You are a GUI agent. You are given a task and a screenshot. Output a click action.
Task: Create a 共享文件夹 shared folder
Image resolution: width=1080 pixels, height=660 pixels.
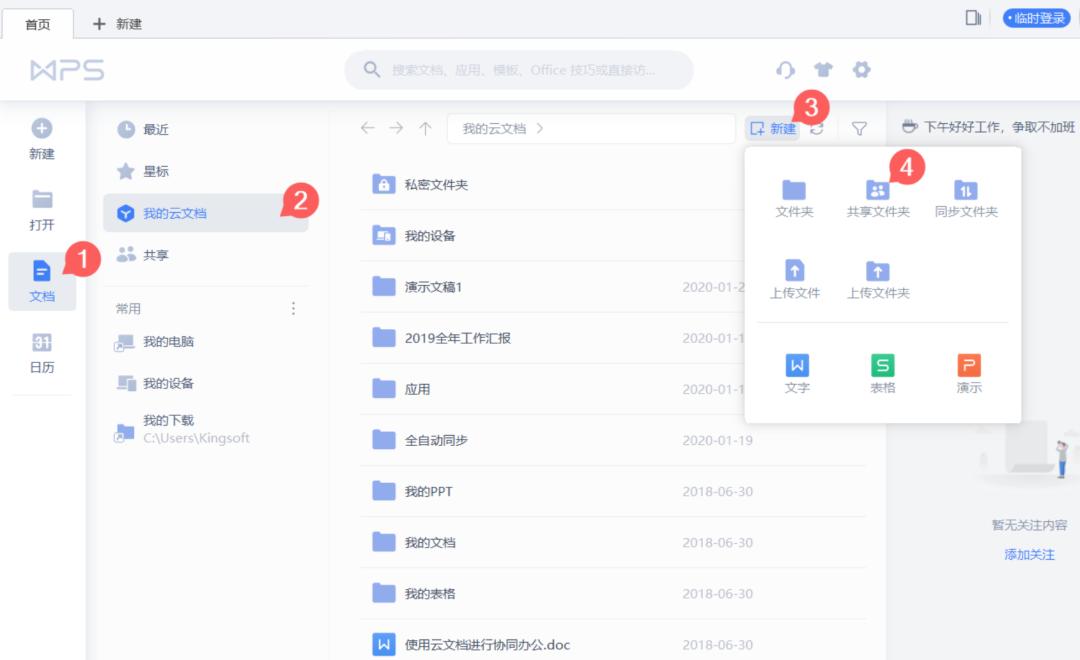tap(877, 197)
